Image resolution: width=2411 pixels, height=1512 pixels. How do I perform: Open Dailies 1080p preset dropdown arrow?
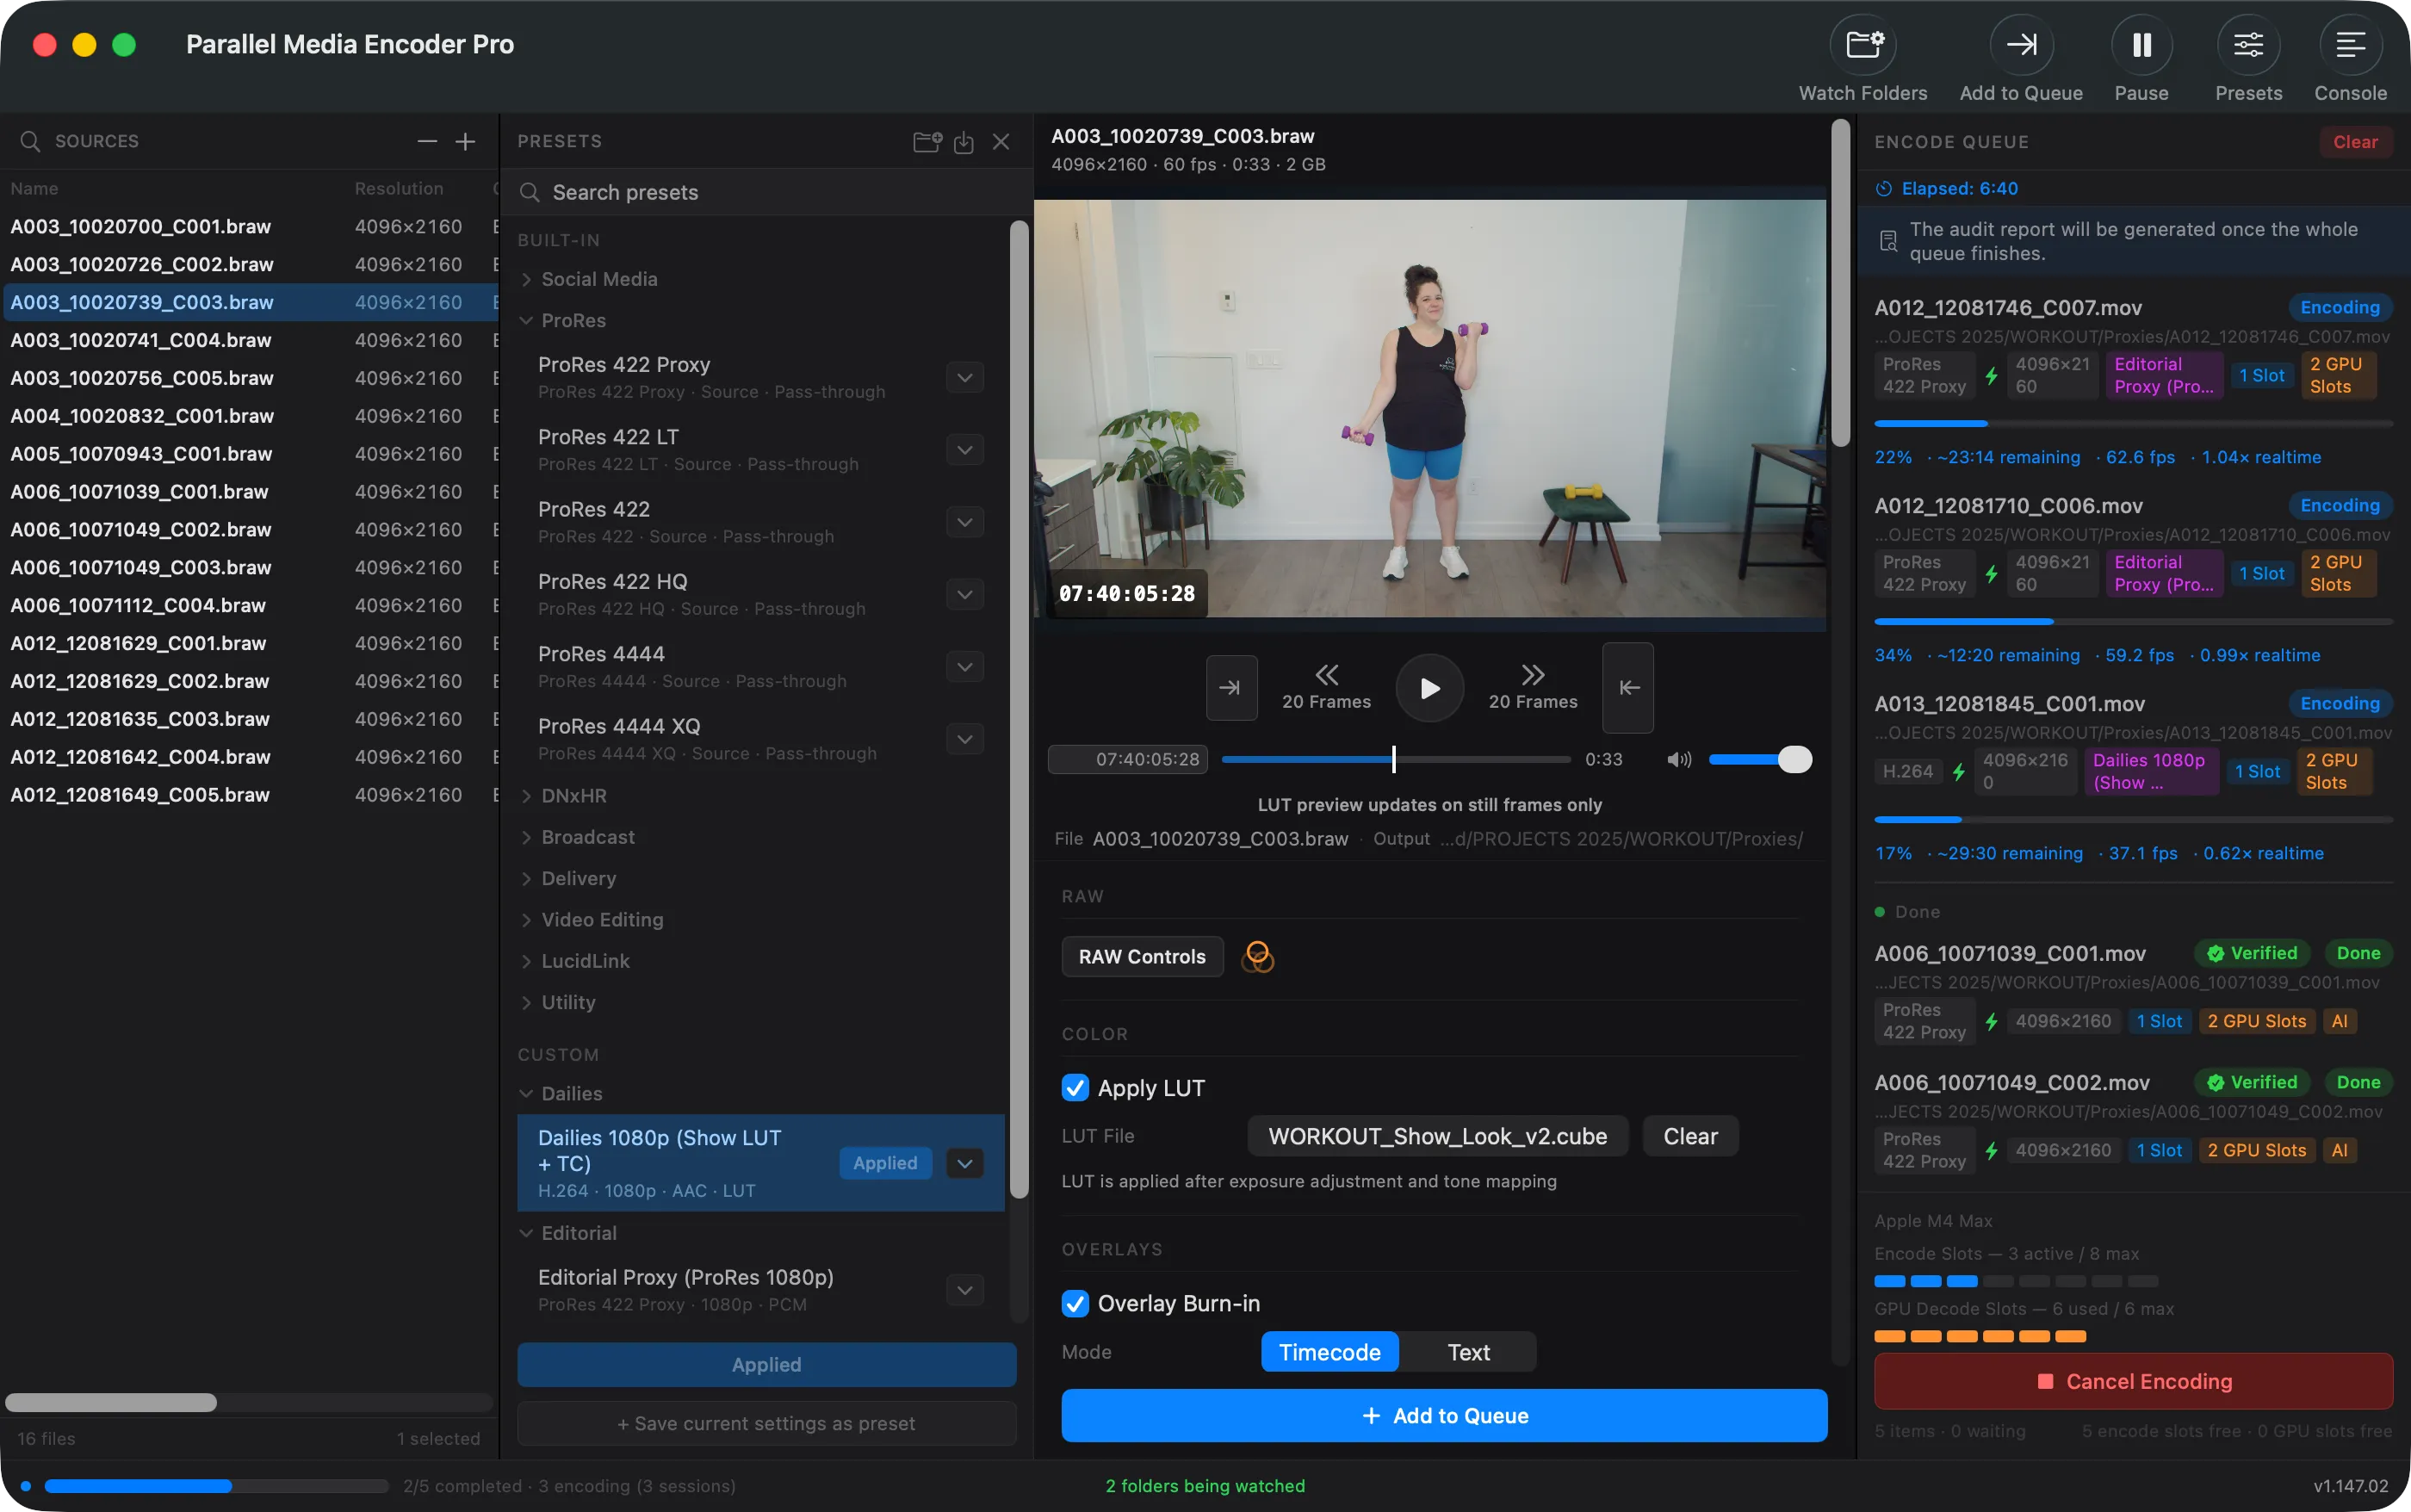tap(964, 1163)
